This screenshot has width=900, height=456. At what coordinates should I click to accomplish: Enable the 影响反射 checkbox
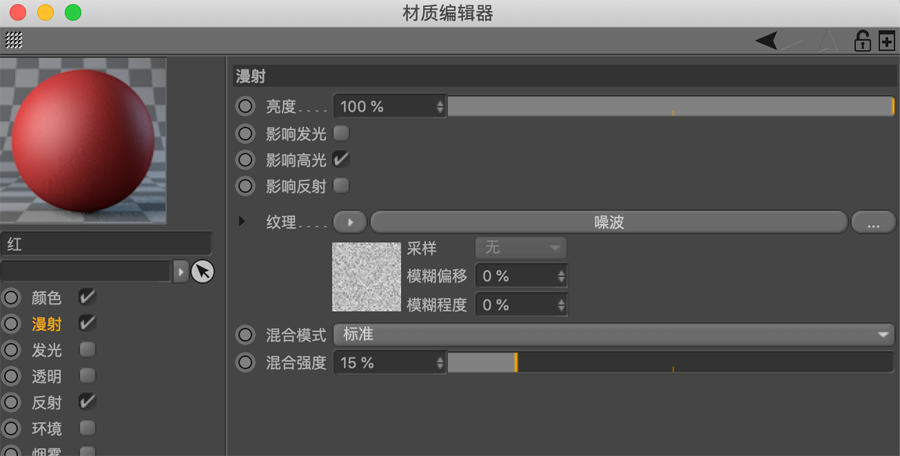(x=341, y=186)
